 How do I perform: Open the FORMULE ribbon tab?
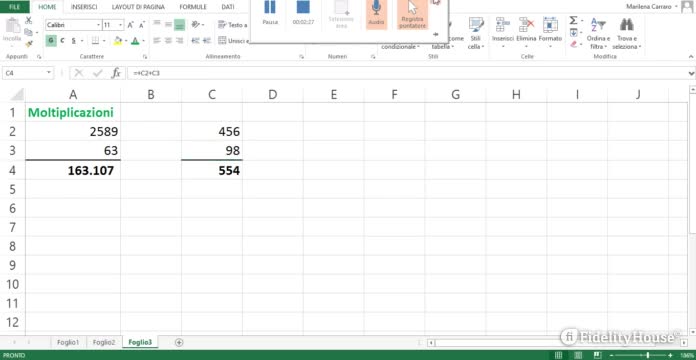pos(193,7)
